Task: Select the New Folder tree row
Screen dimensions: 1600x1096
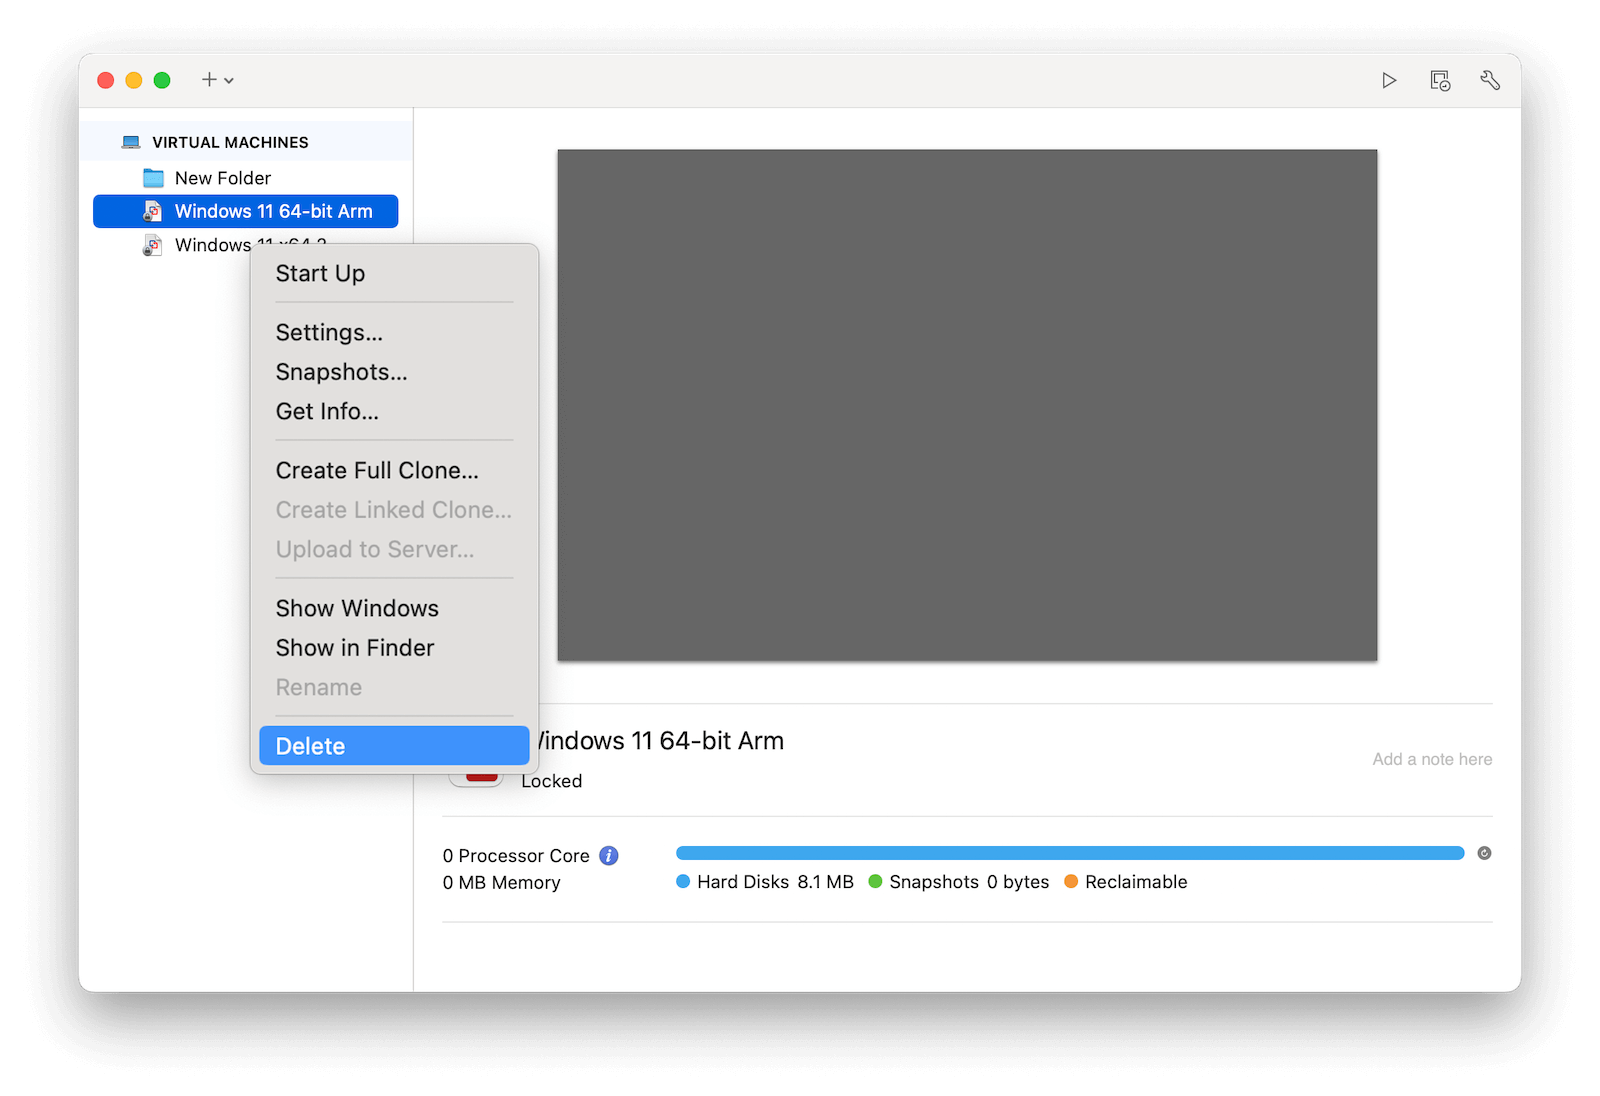Action: tap(245, 178)
